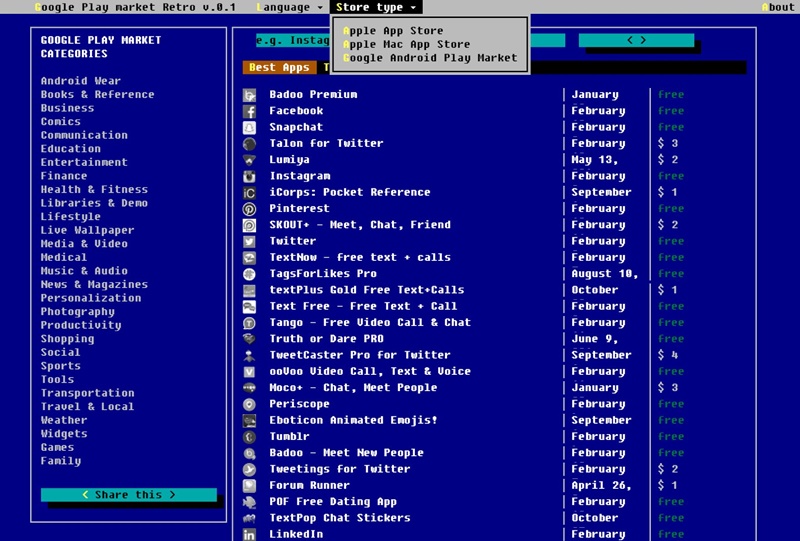Click the Tumblr app icon
The width and height of the screenshot is (800, 541).
[250, 437]
